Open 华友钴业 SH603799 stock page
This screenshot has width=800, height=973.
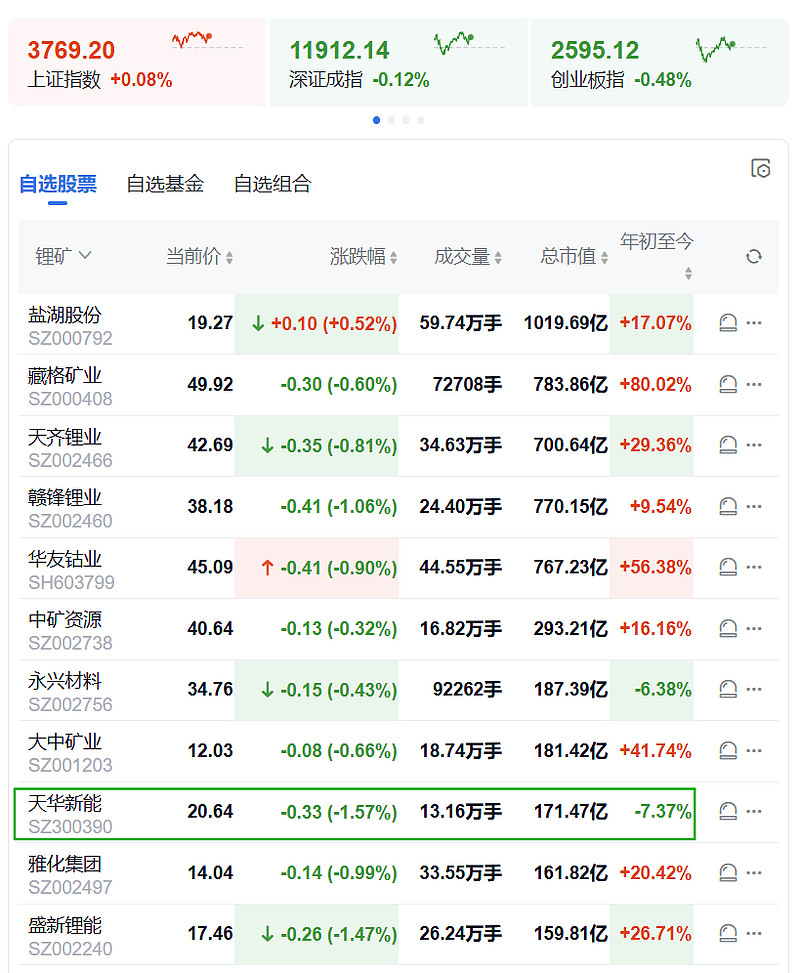point(71,570)
